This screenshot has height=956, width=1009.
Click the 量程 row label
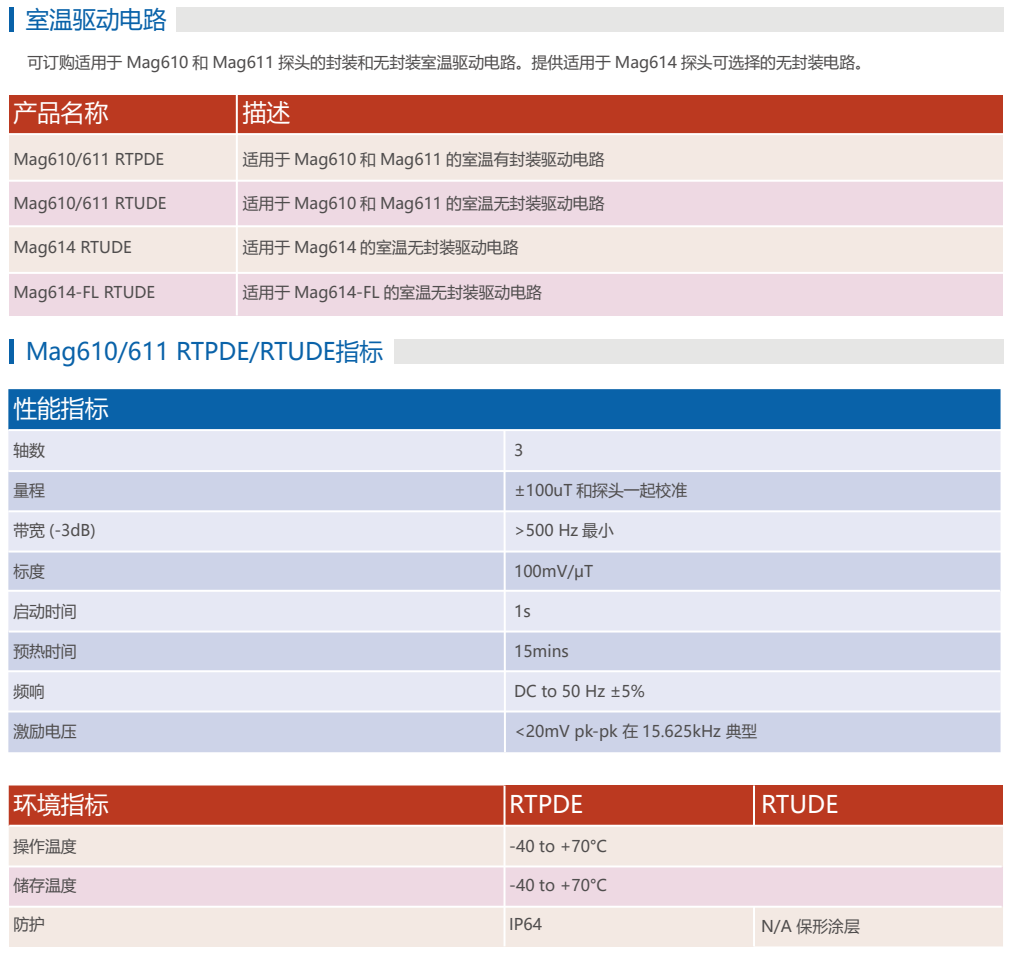tap(29, 490)
